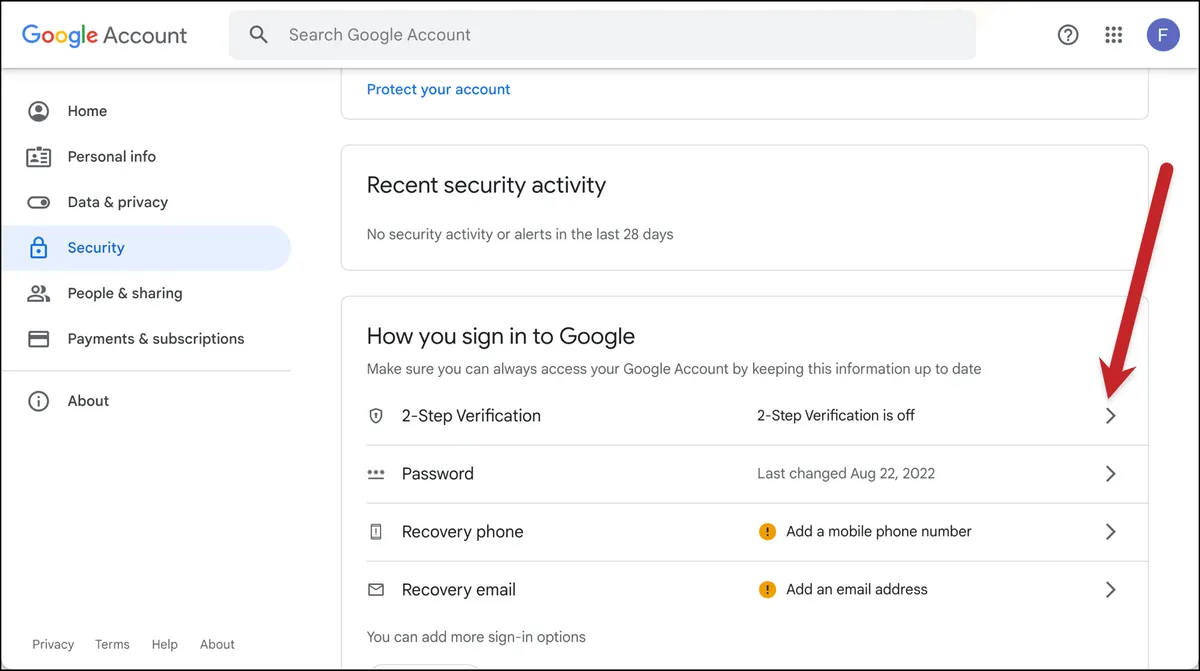The image size is (1200, 671).
Task: Expand the 2-Step Verification row chevron
Action: click(1110, 416)
